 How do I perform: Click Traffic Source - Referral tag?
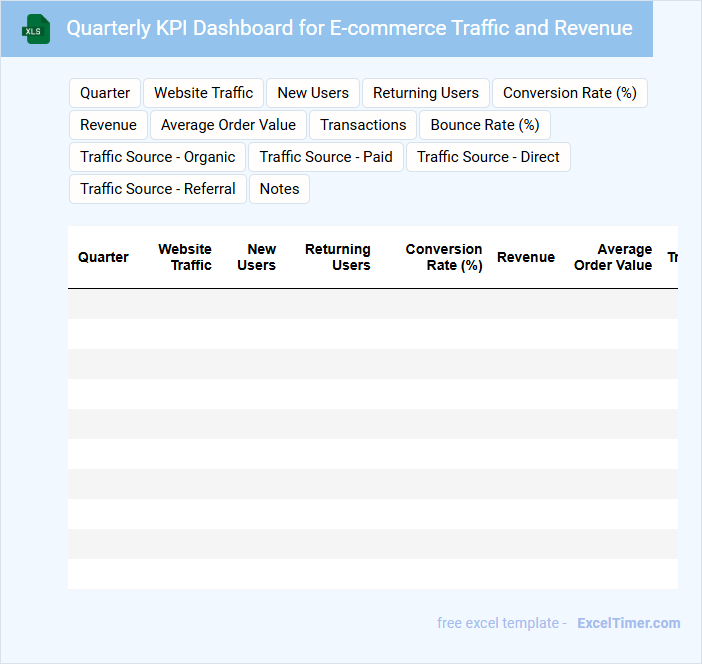[158, 189]
